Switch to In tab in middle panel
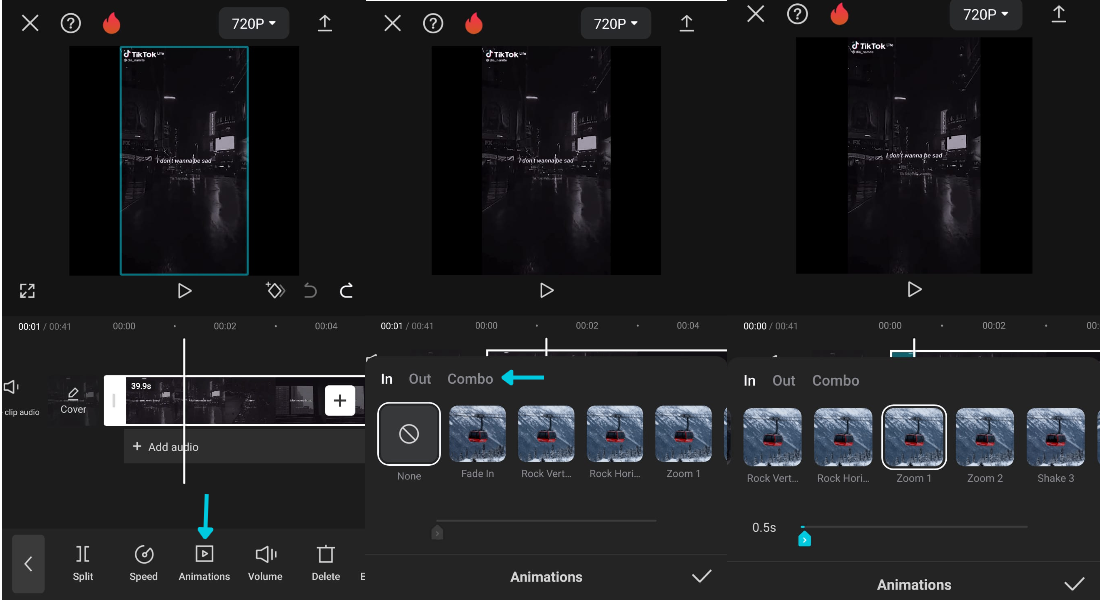The height and width of the screenshot is (600, 1100). click(387, 379)
